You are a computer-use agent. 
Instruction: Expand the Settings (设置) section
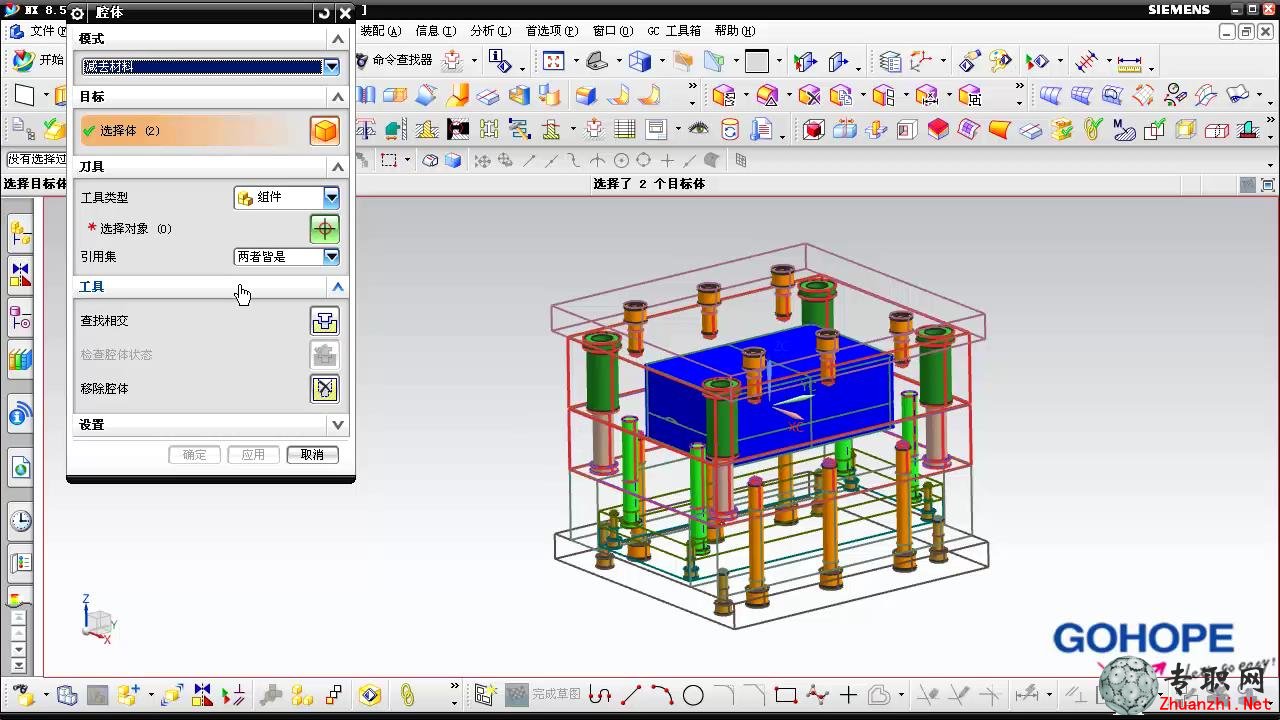(338, 425)
